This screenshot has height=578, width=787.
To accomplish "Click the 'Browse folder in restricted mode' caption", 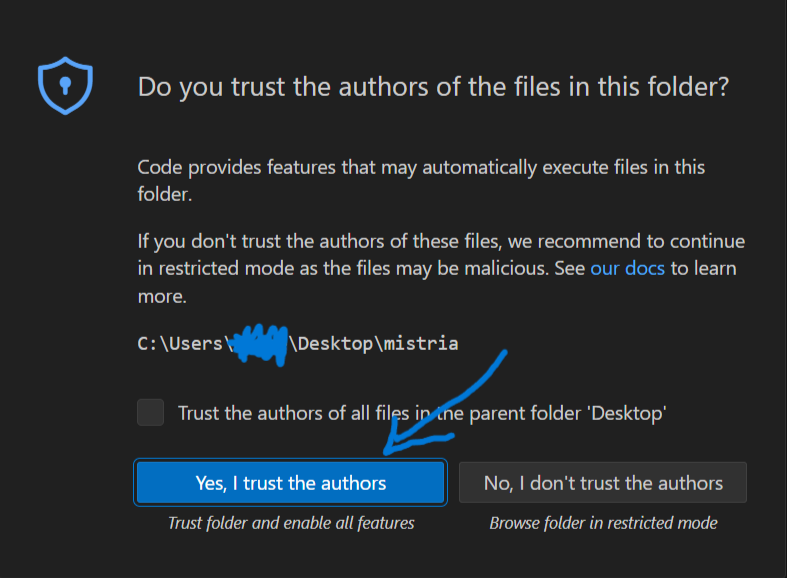I will tap(603, 523).
